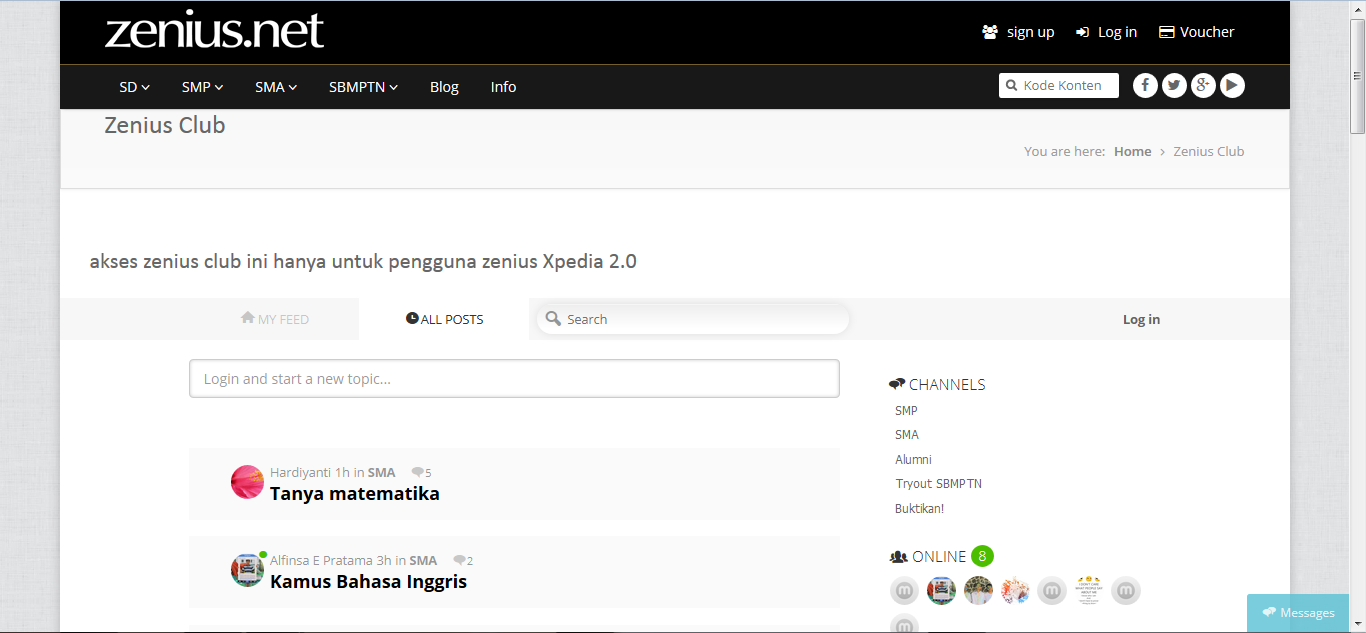Click the sign up link

click(x=1018, y=32)
